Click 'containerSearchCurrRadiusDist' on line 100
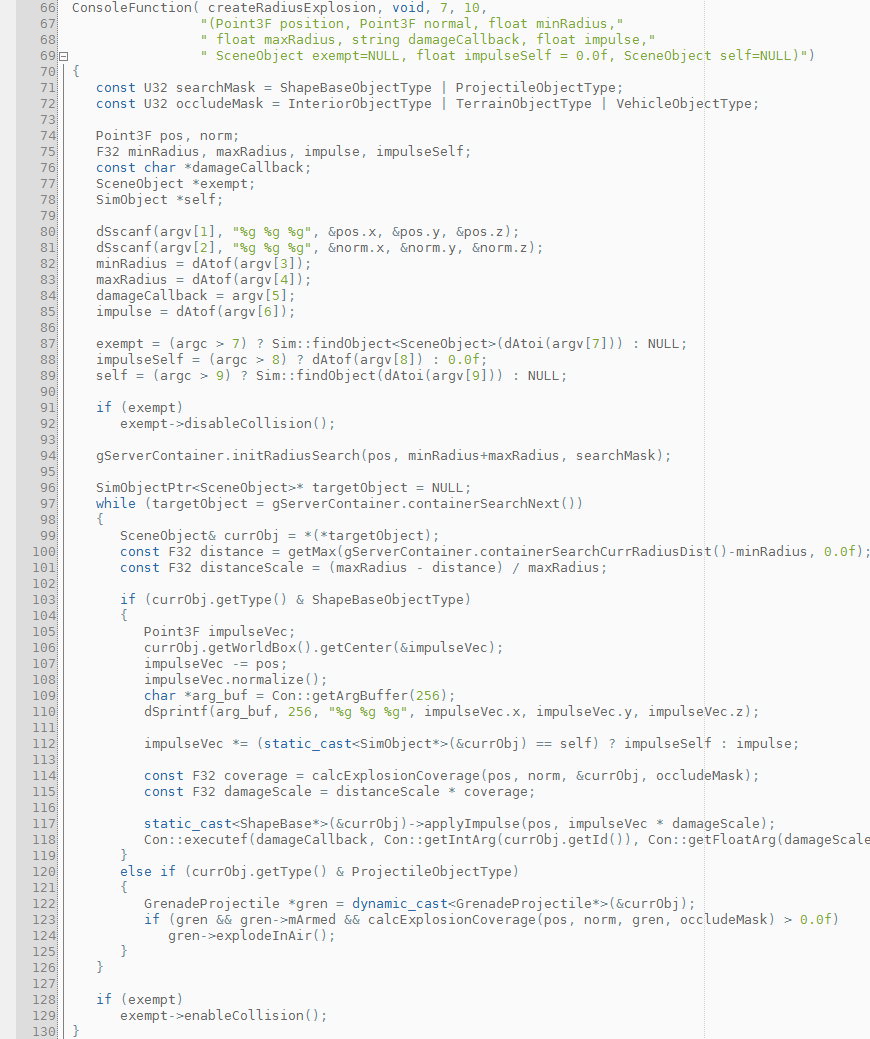Screen dimensions: 870x1039 pos(595,552)
